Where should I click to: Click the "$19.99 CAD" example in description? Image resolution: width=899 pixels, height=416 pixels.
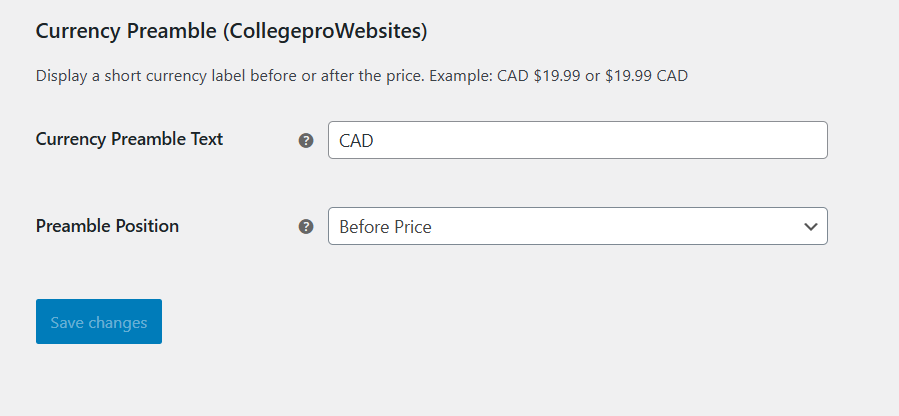tap(646, 76)
